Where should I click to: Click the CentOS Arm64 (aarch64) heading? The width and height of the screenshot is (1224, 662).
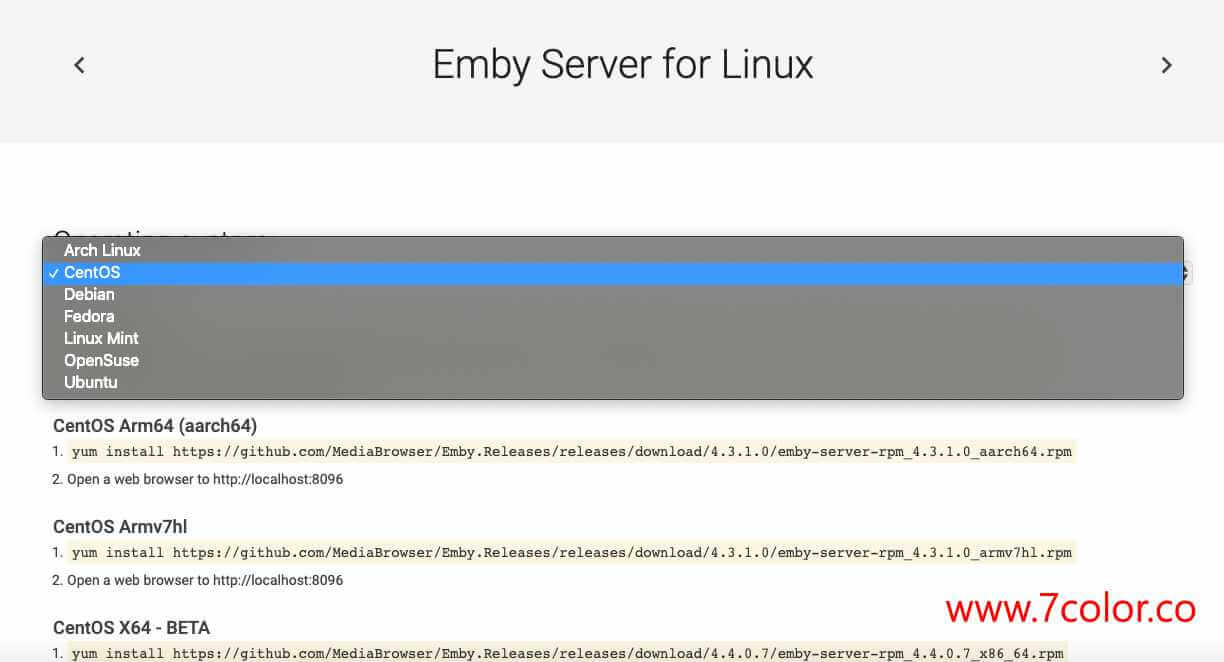pyautogui.click(x=155, y=426)
